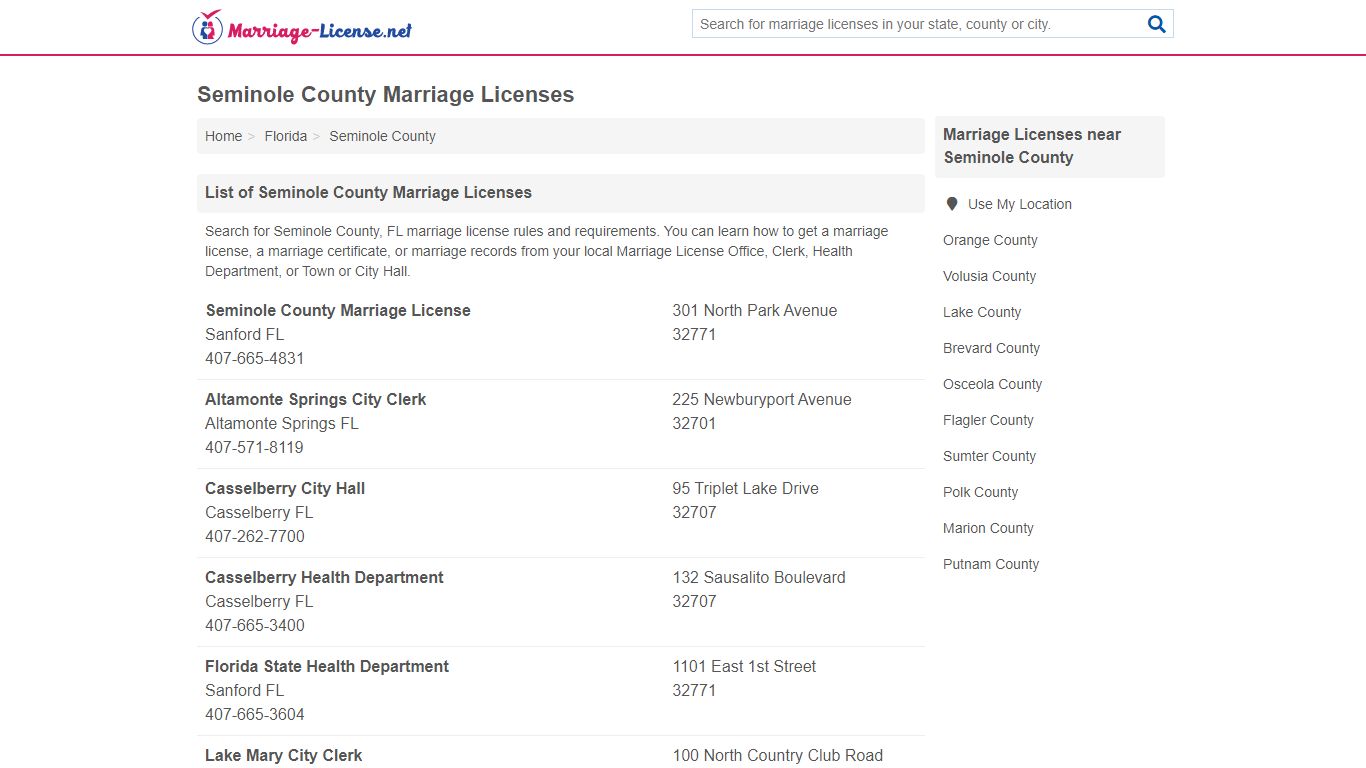Click address 301 North Park Avenue

(754, 310)
